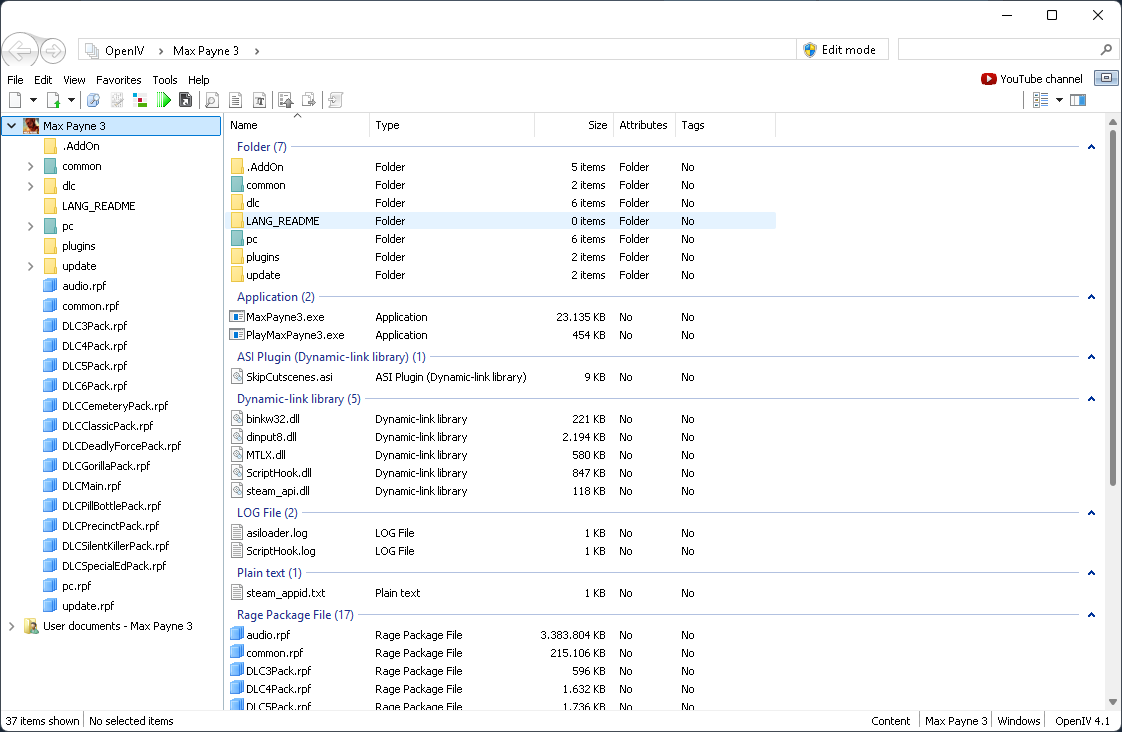Select common.rpf archive icon in file list

coord(237,652)
